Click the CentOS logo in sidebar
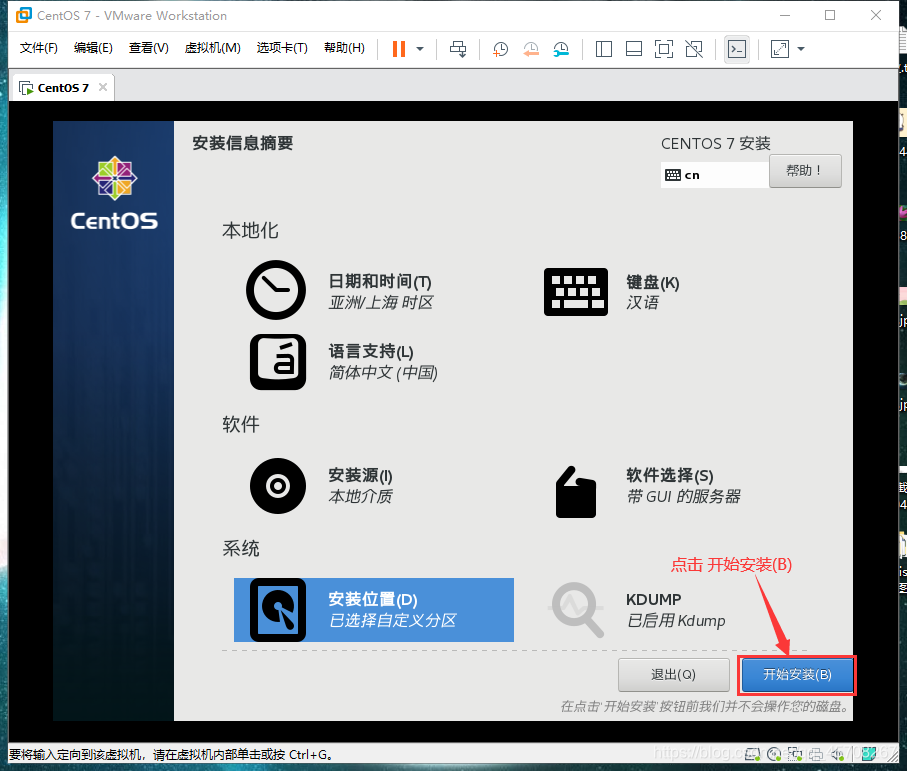The height and width of the screenshot is (771, 907). (x=114, y=194)
